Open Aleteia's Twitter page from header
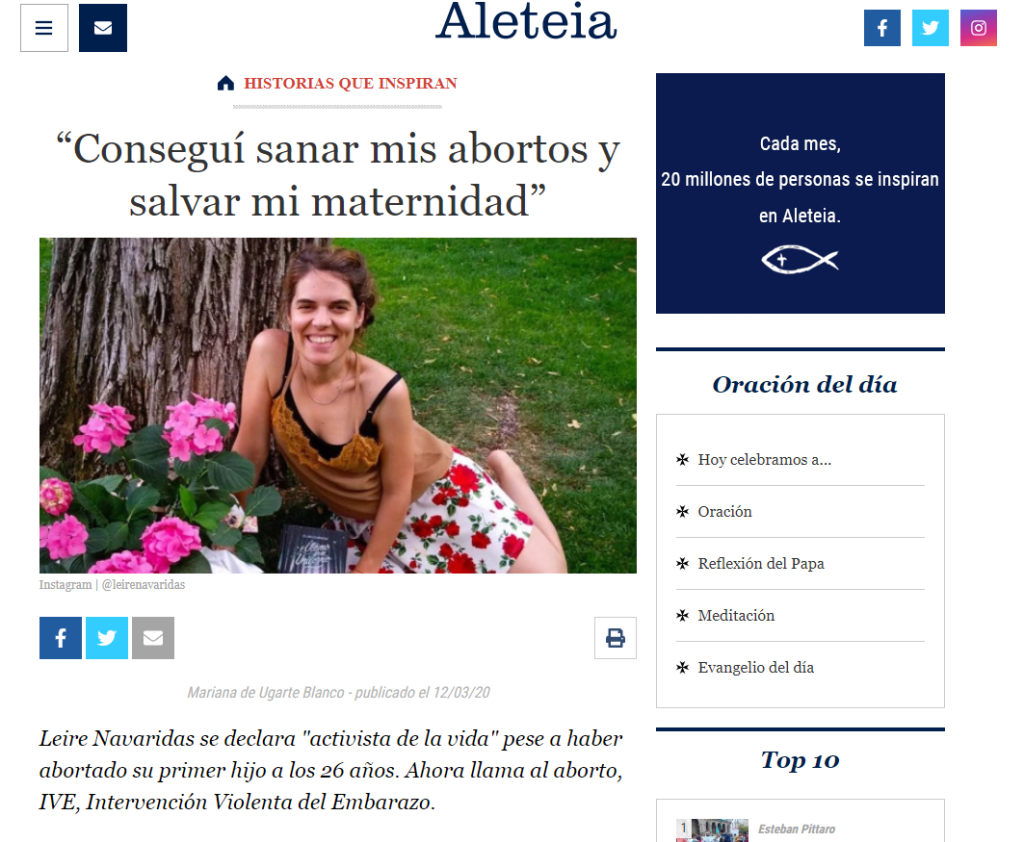Viewport: 1024px width, 842px height. [930, 28]
